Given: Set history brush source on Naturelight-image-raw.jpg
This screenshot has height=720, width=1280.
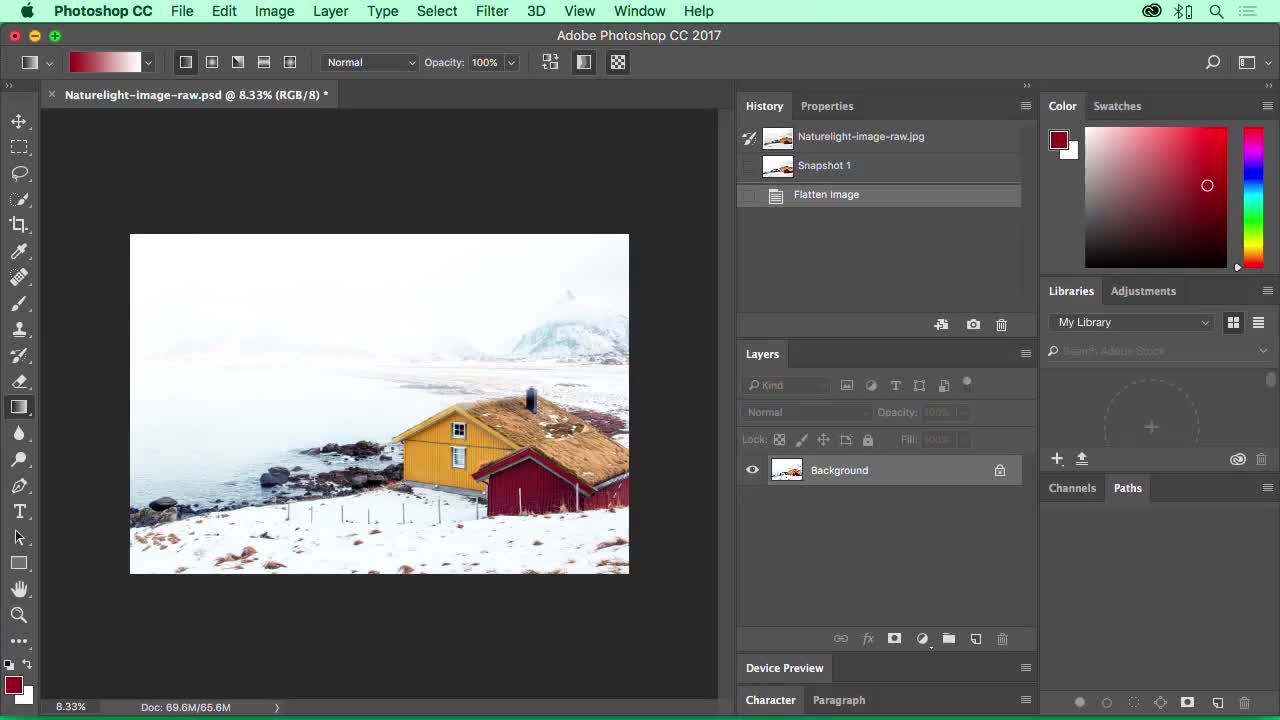Looking at the screenshot, I should 749,137.
